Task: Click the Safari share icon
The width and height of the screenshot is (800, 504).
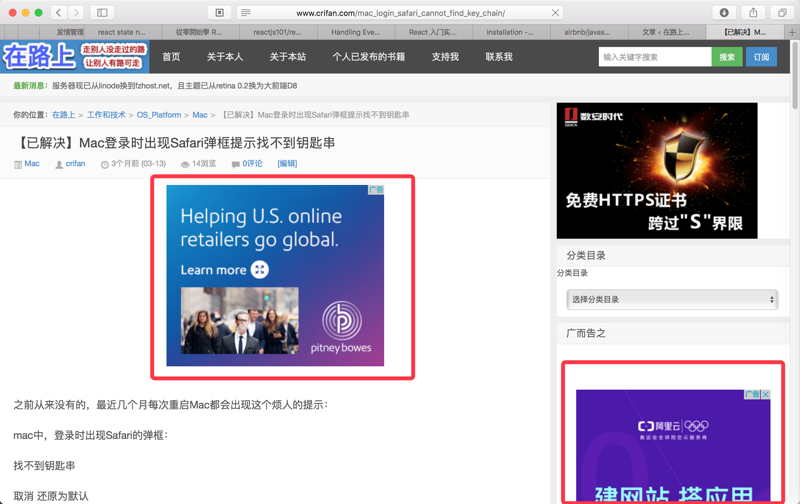Action: 753,12
